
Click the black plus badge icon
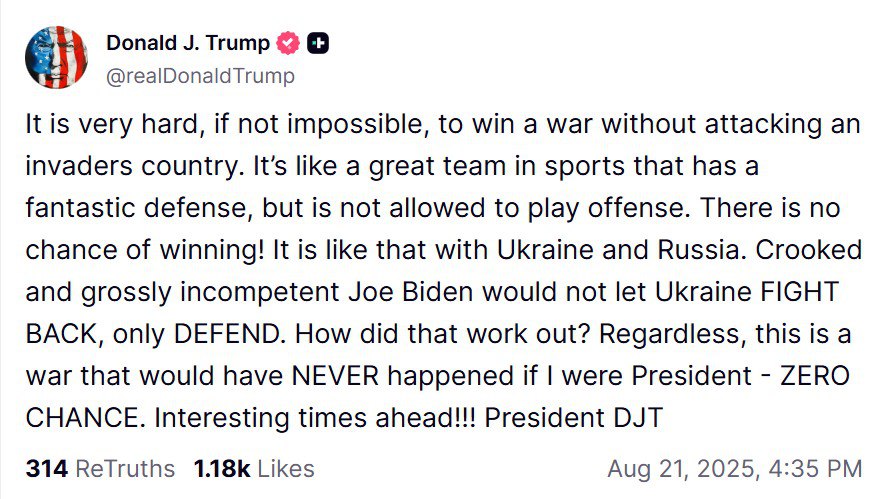(318, 43)
